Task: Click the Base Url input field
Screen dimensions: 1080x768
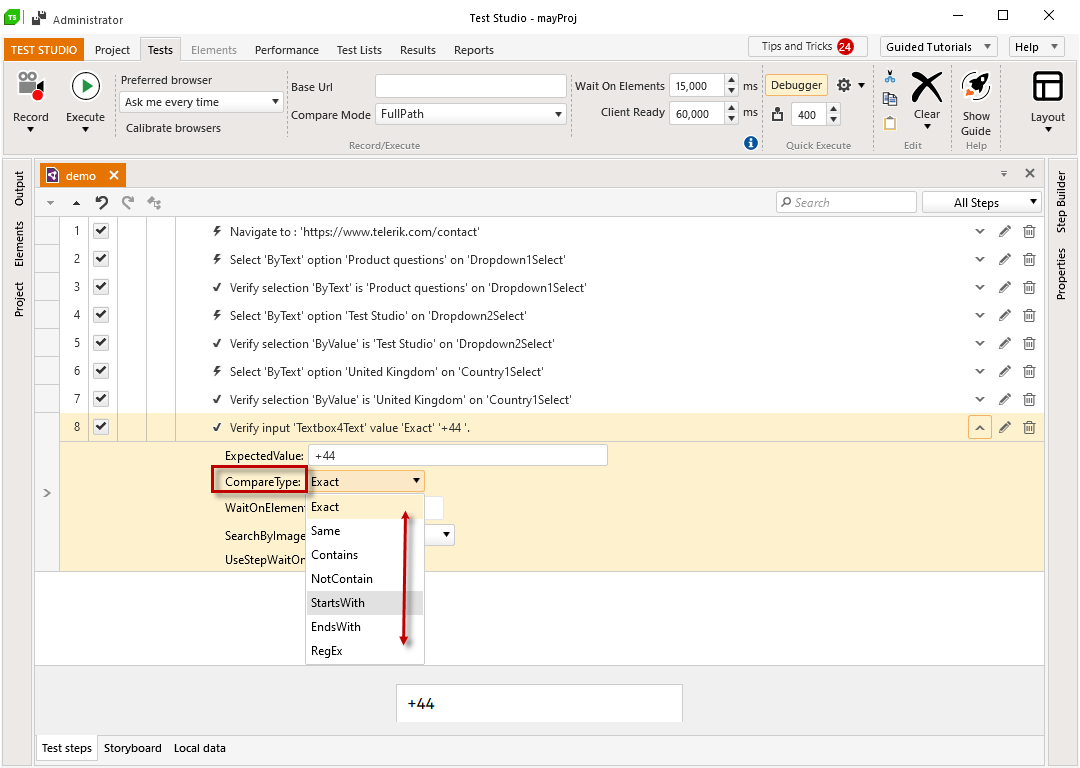Action: (x=470, y=86)
